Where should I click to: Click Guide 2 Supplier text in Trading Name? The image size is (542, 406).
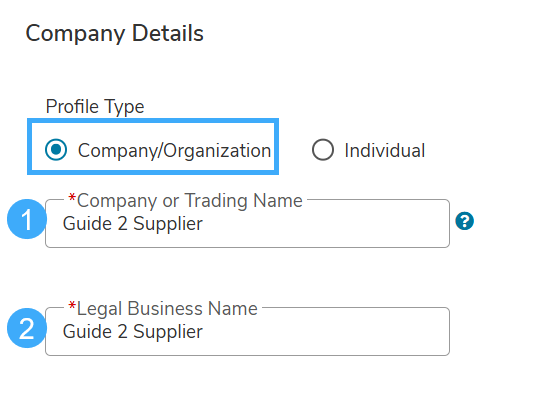click(x=133, y=224)
